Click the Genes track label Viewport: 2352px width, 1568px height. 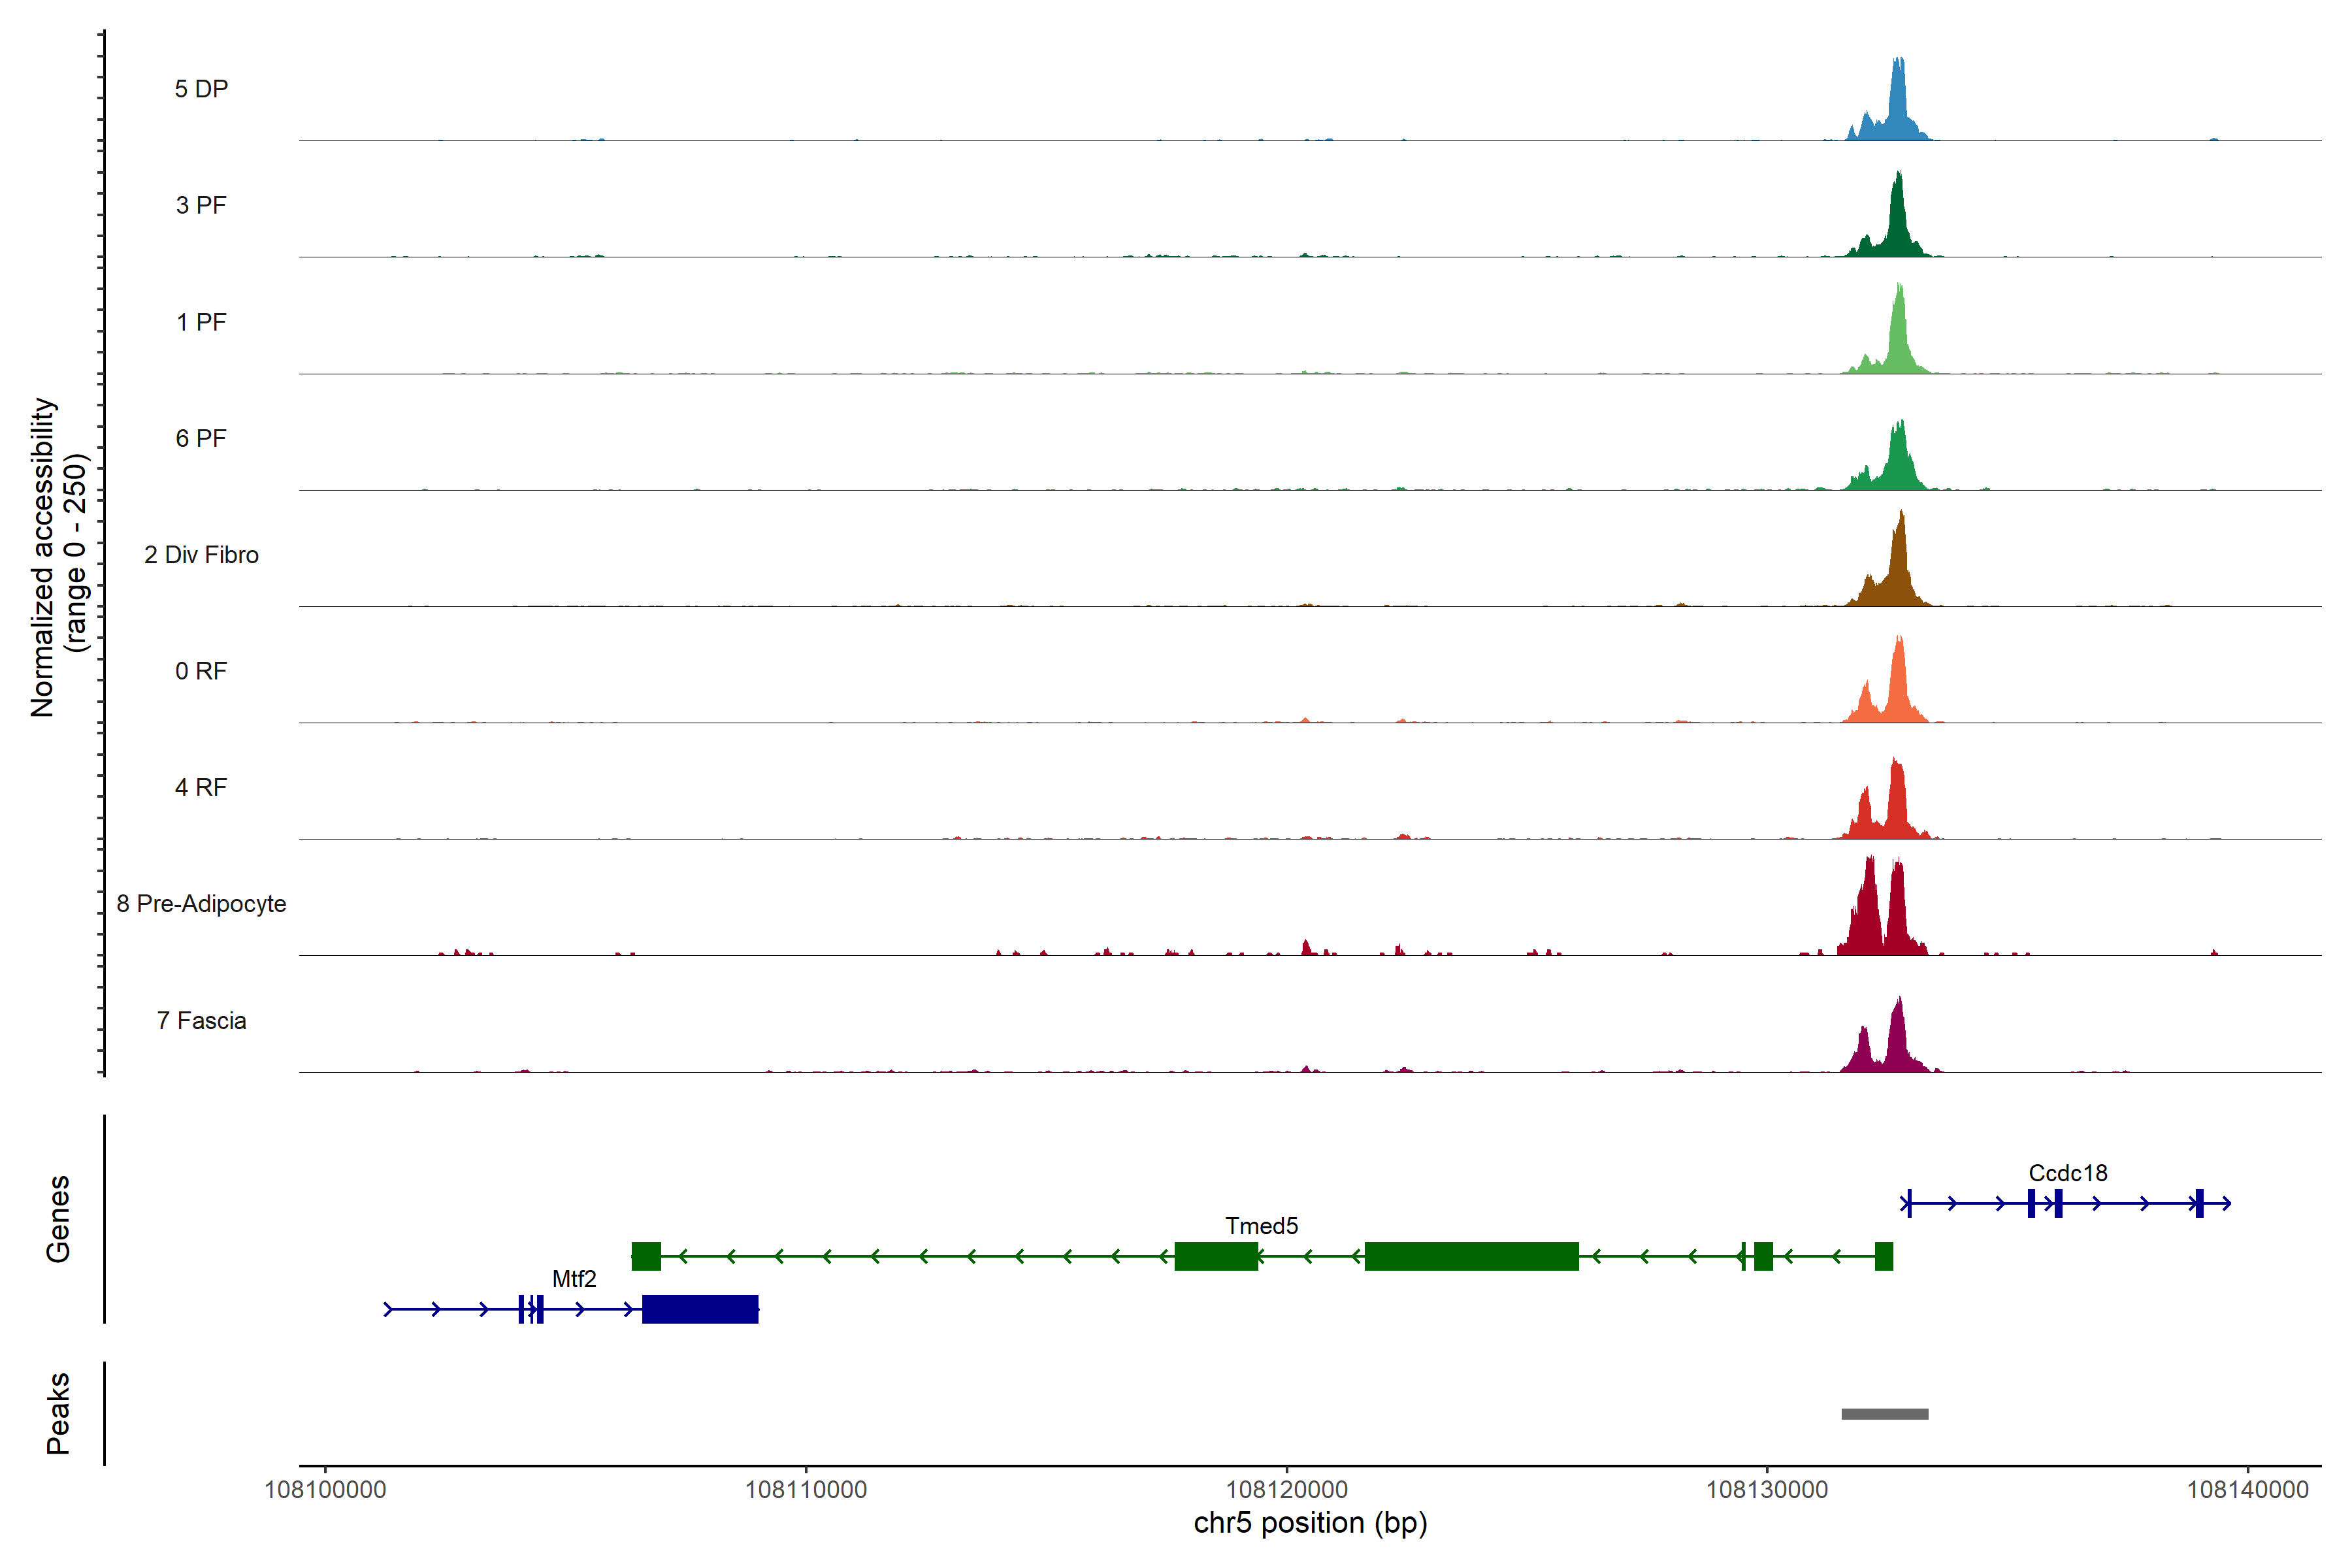[58, 1219]
